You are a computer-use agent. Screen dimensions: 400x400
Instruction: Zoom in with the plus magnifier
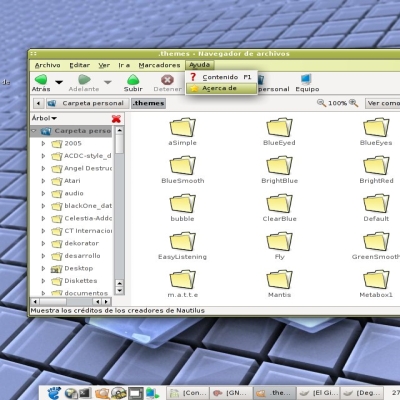pyautogui.click(x=353, y=103)
